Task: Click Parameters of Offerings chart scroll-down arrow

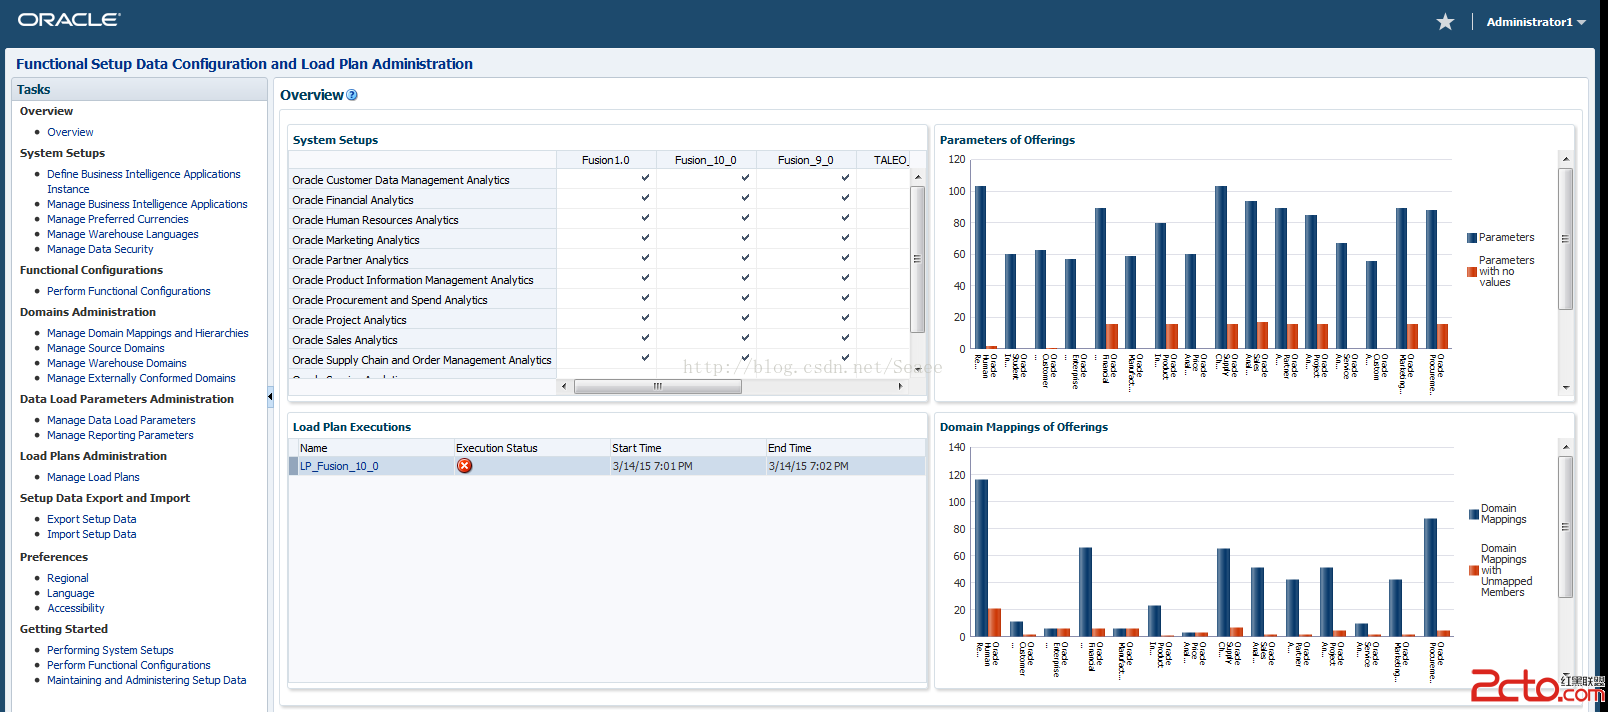Action: pyautogui.click(x=1566, y=388)
